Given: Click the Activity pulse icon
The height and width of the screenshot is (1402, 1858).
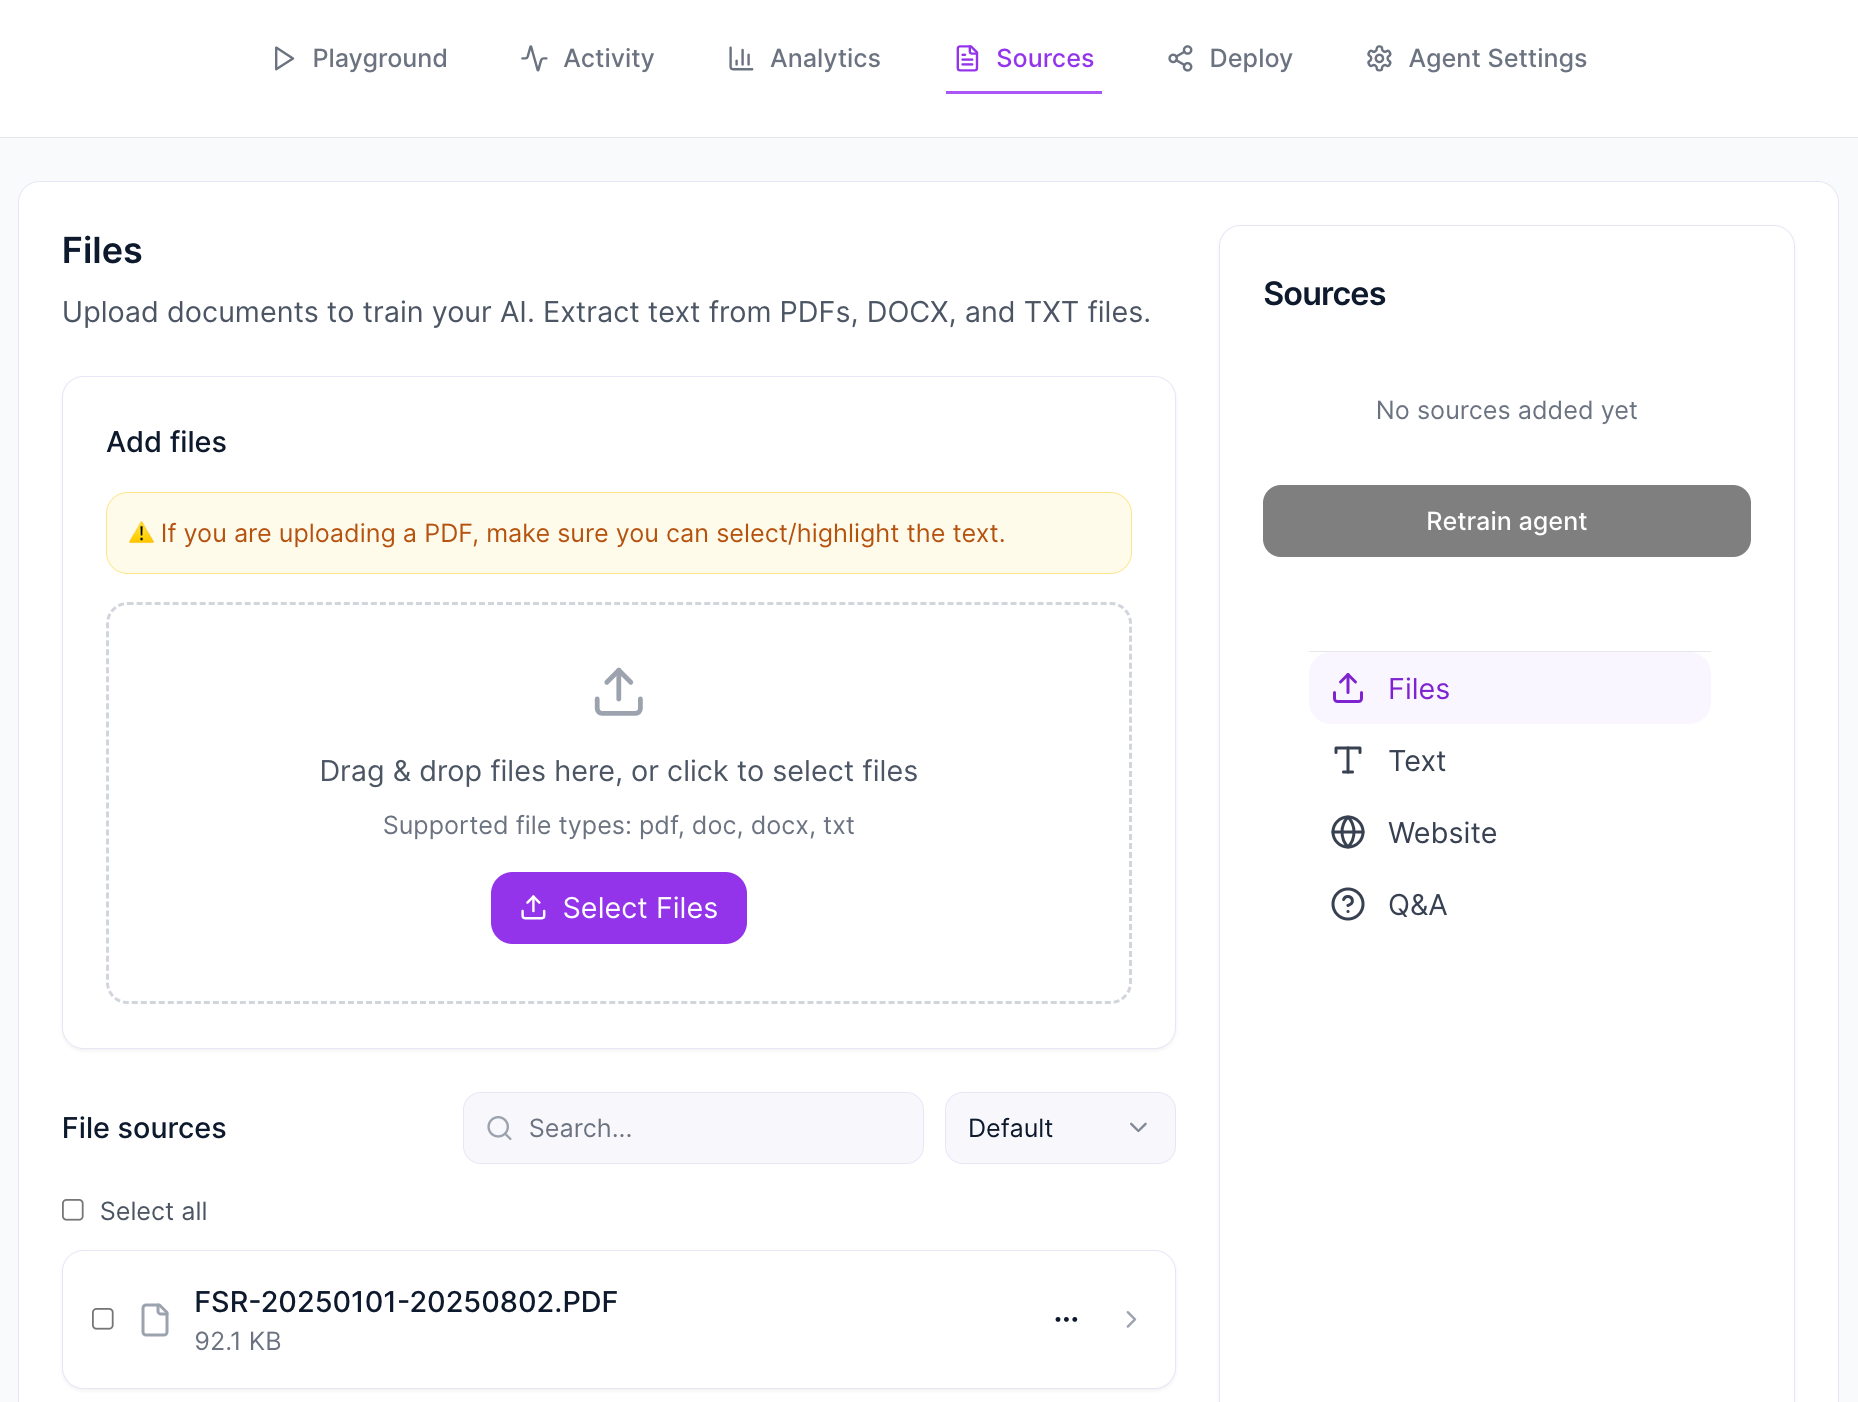Looking at the screenshot, I should tap(534, 59).
